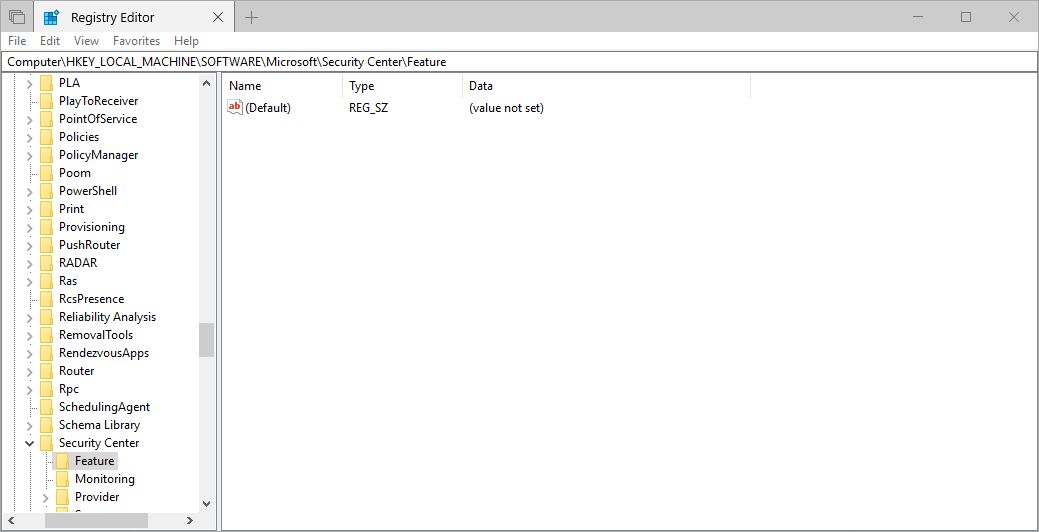Click the tree vertical scrollbar down arrow
1039x532 pixels.
(206, 504)
